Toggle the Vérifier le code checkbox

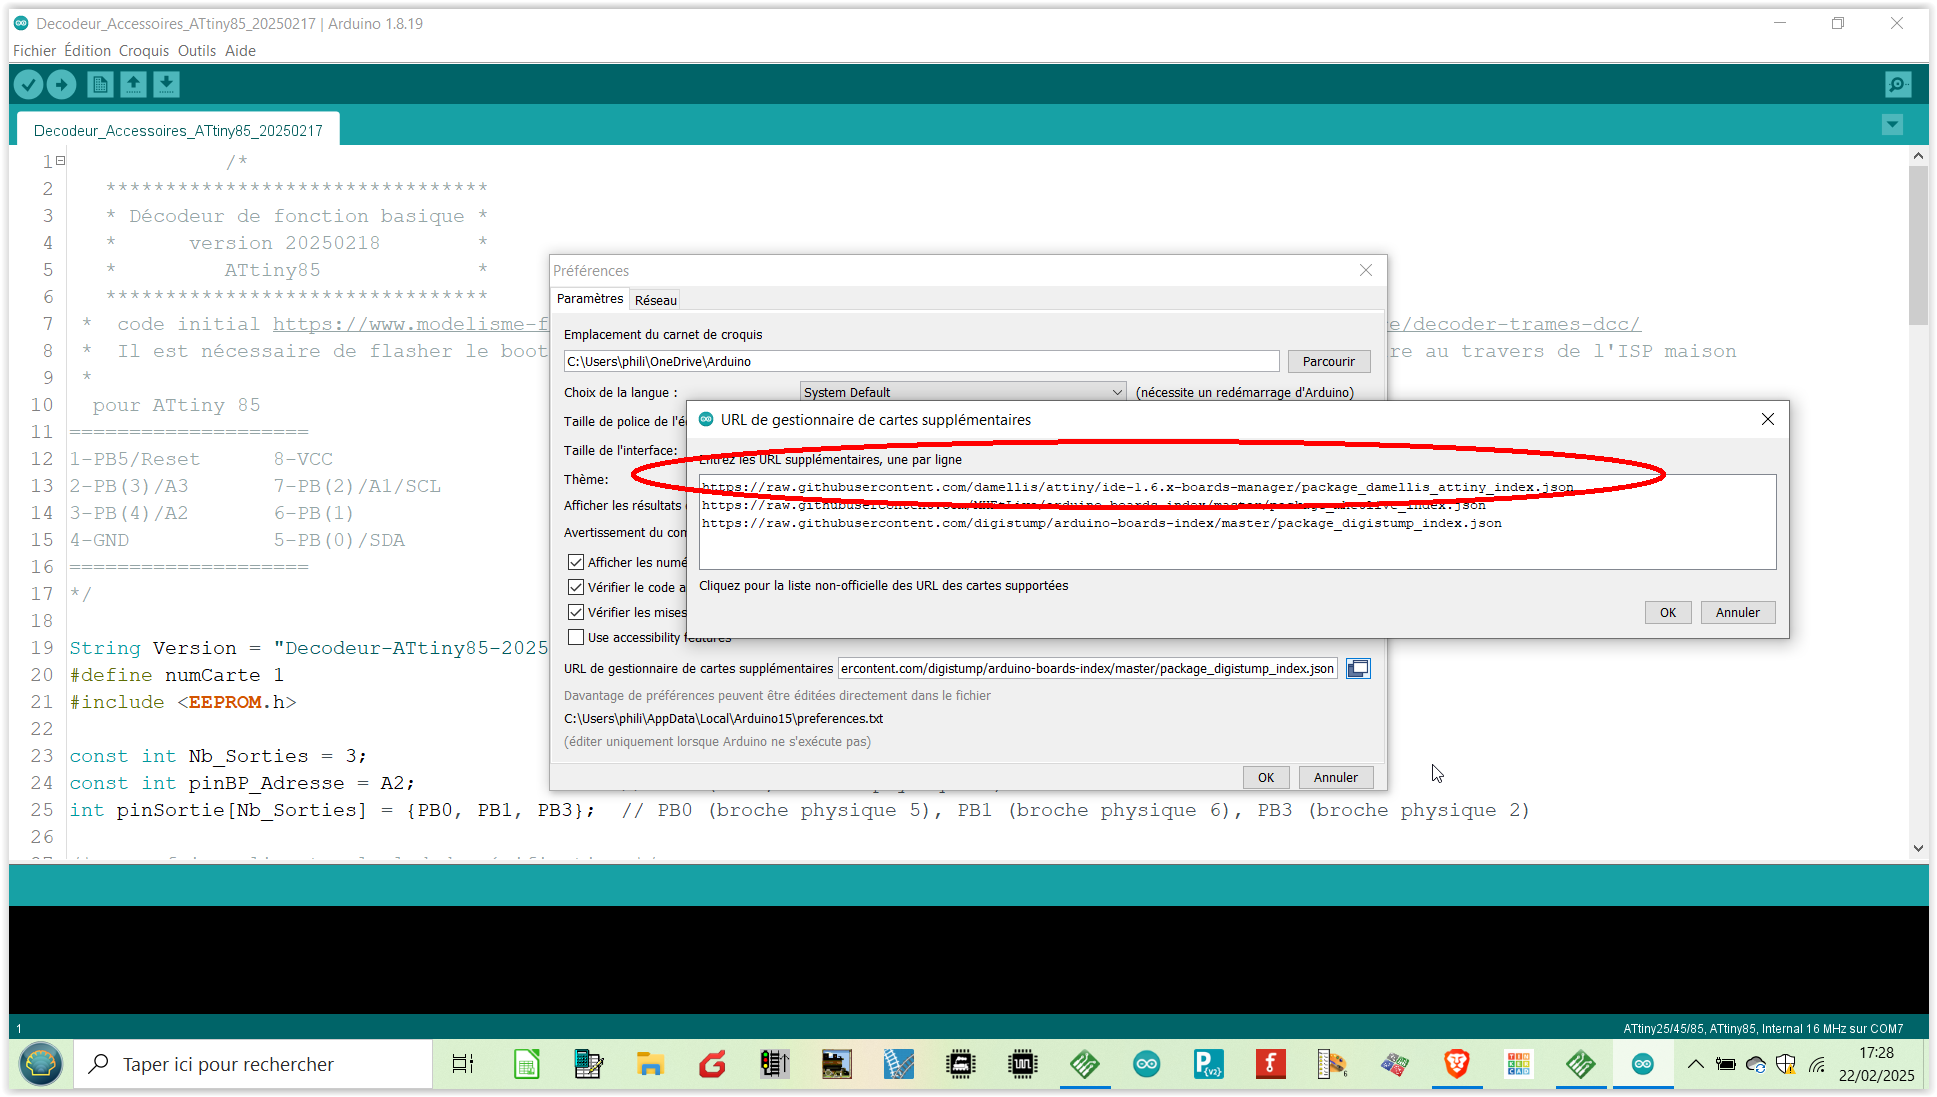pyautogui.click(x=576, y=587)
